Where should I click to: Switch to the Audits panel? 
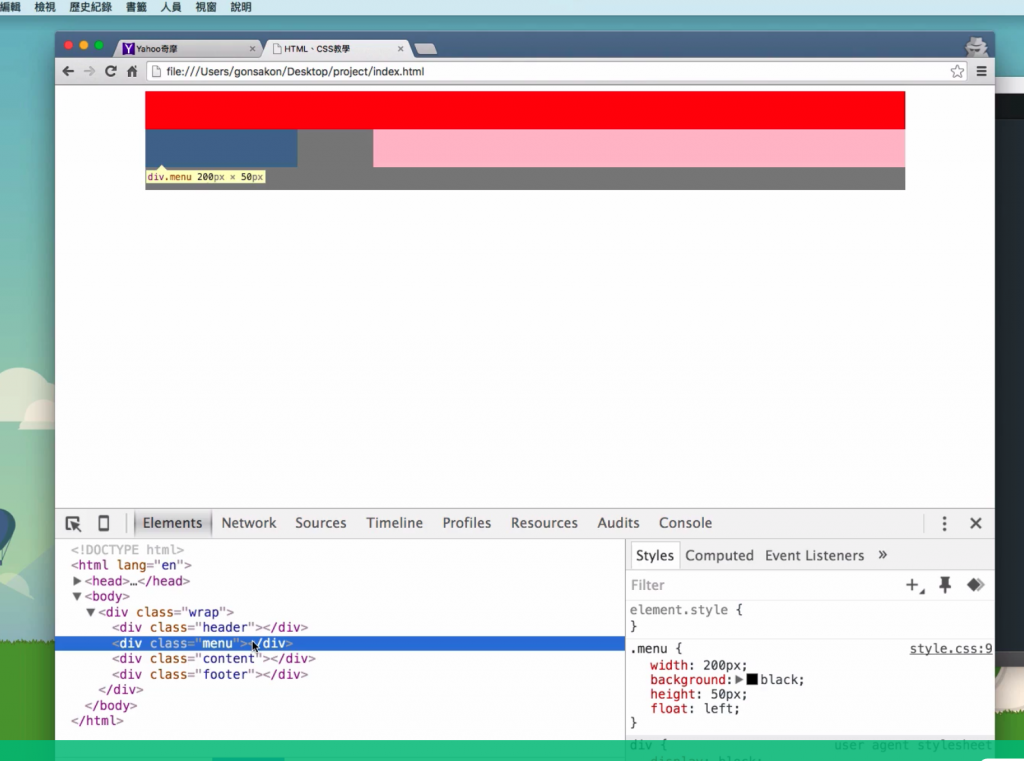point(618,523)
